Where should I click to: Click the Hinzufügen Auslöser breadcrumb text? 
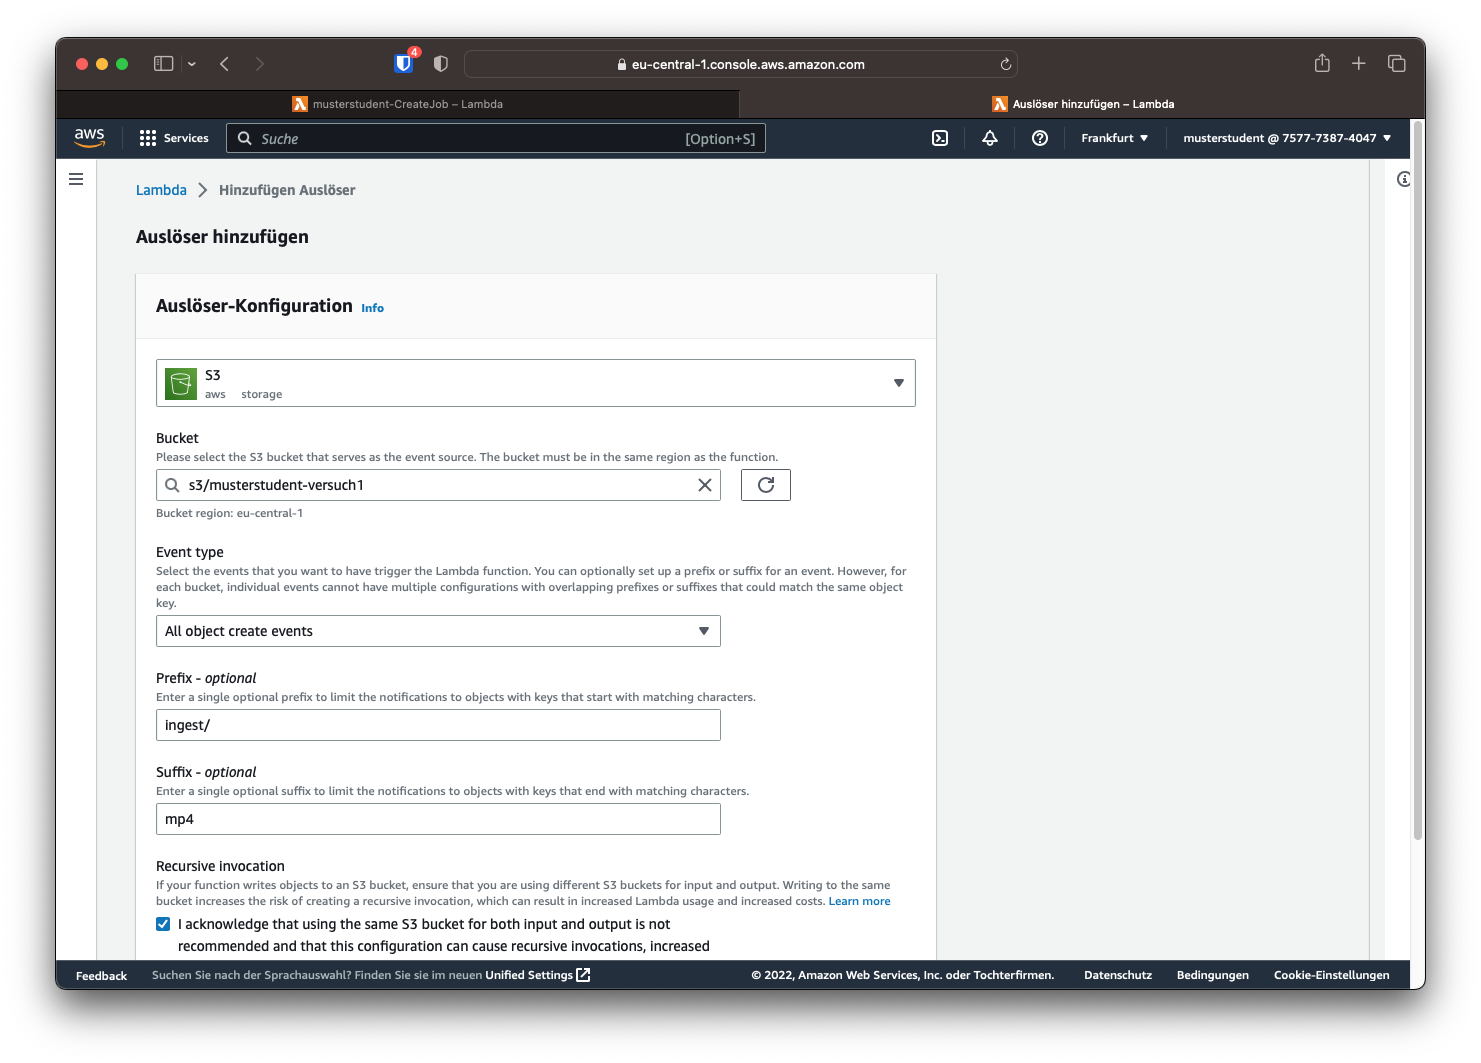(287, 190)
